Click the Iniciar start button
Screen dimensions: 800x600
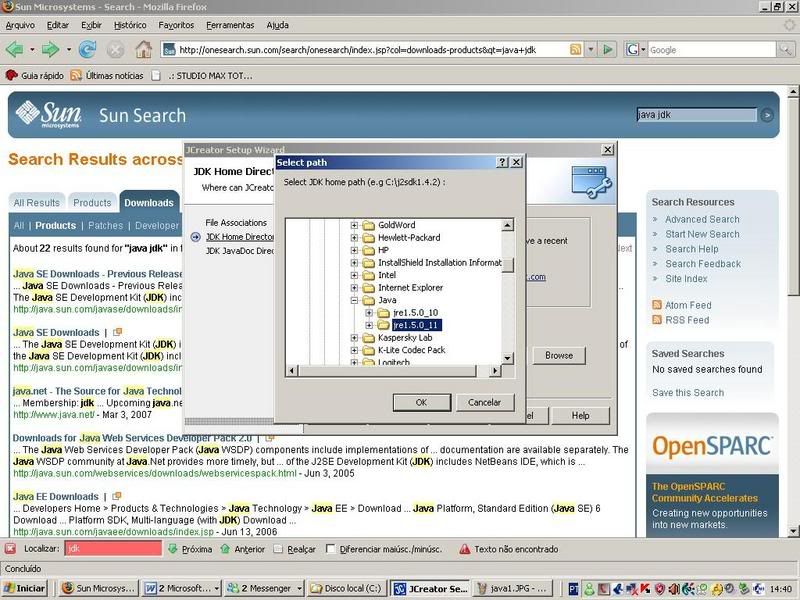click(x=24, y=588)
